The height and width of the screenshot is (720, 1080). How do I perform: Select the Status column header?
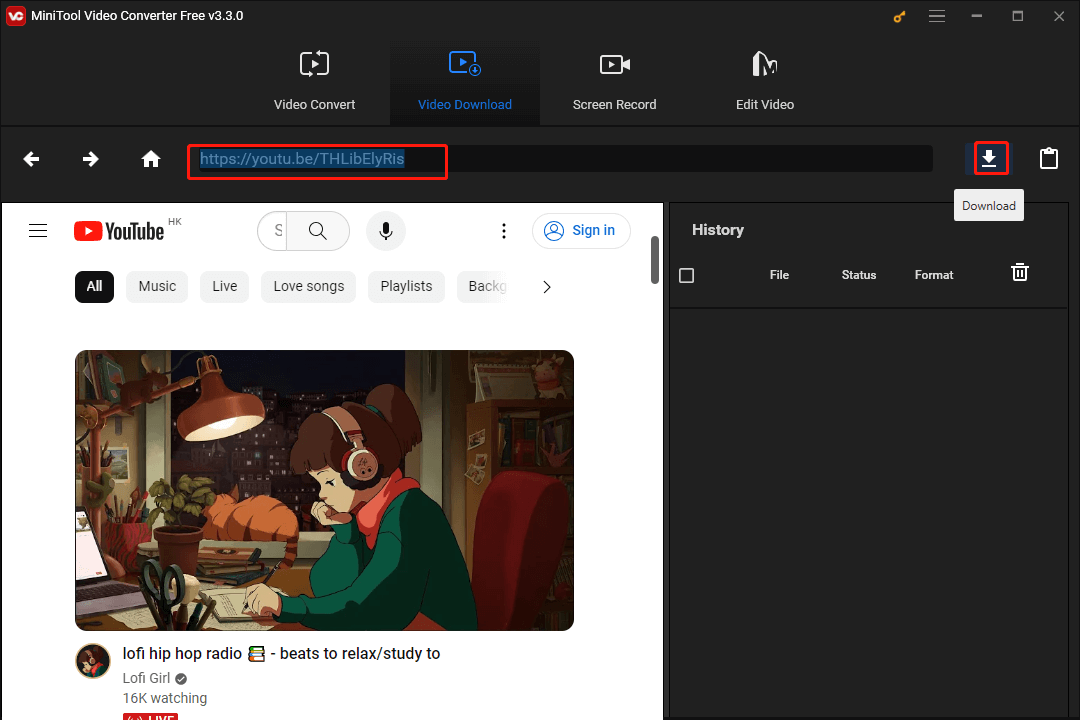tap(859, 275)
